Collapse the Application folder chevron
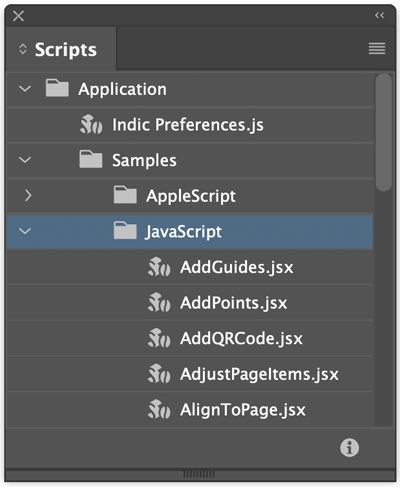 point(25,89)
